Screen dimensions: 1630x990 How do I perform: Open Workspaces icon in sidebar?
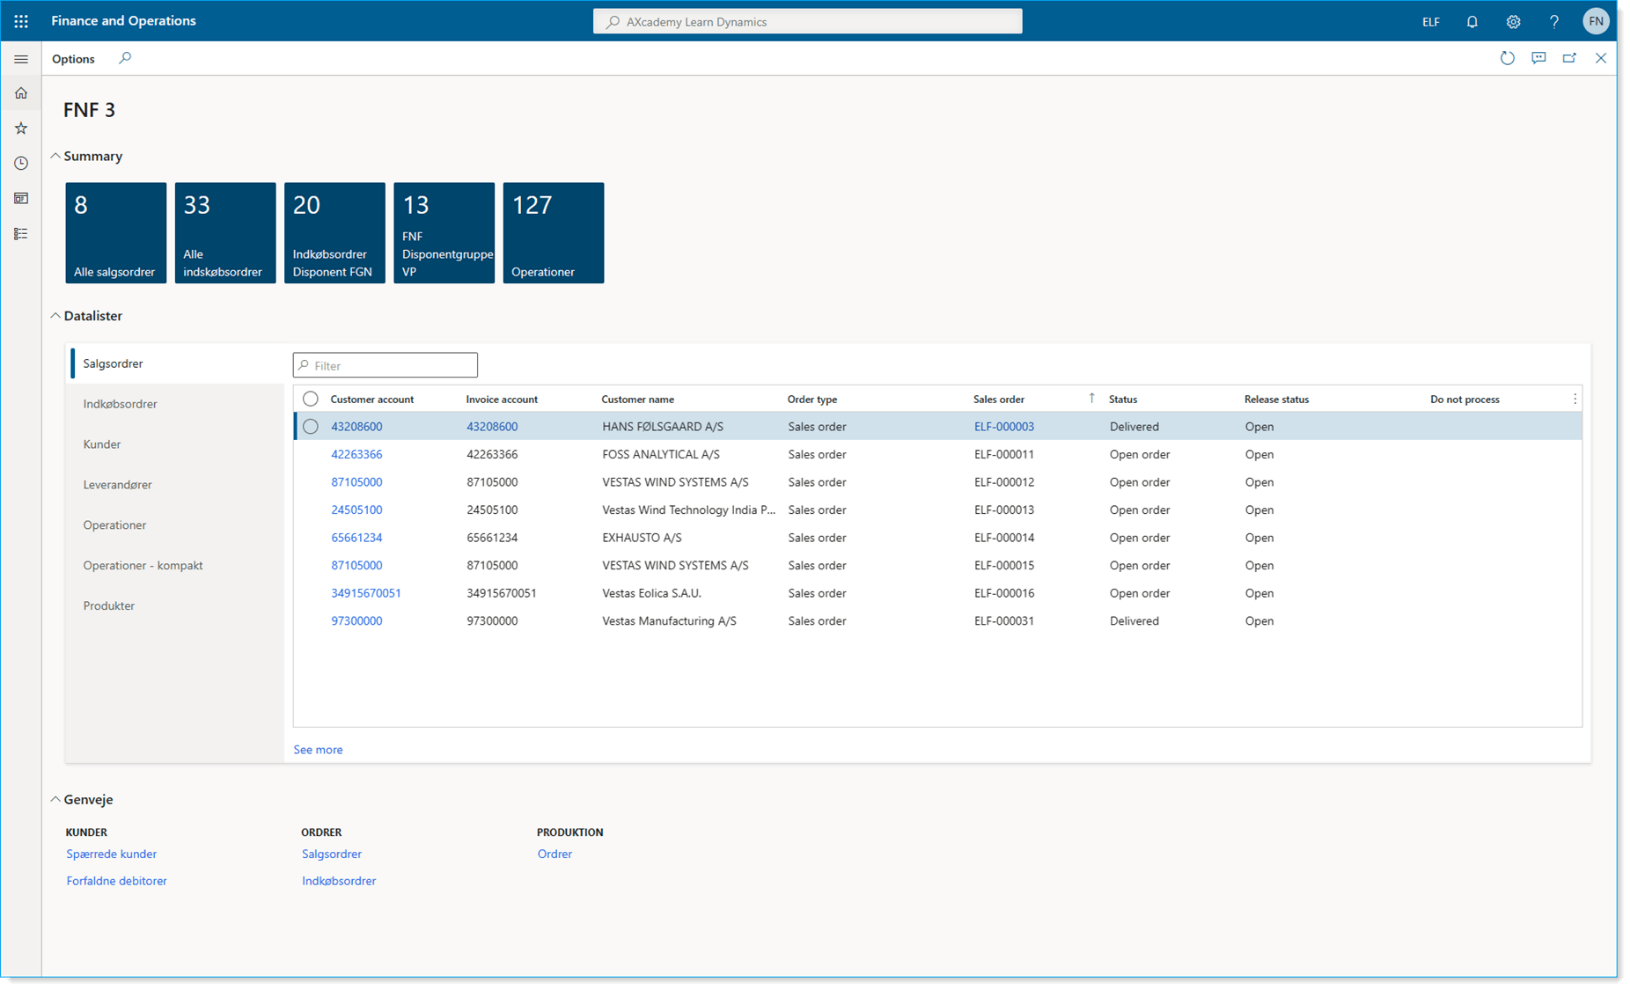click(21, 198)
